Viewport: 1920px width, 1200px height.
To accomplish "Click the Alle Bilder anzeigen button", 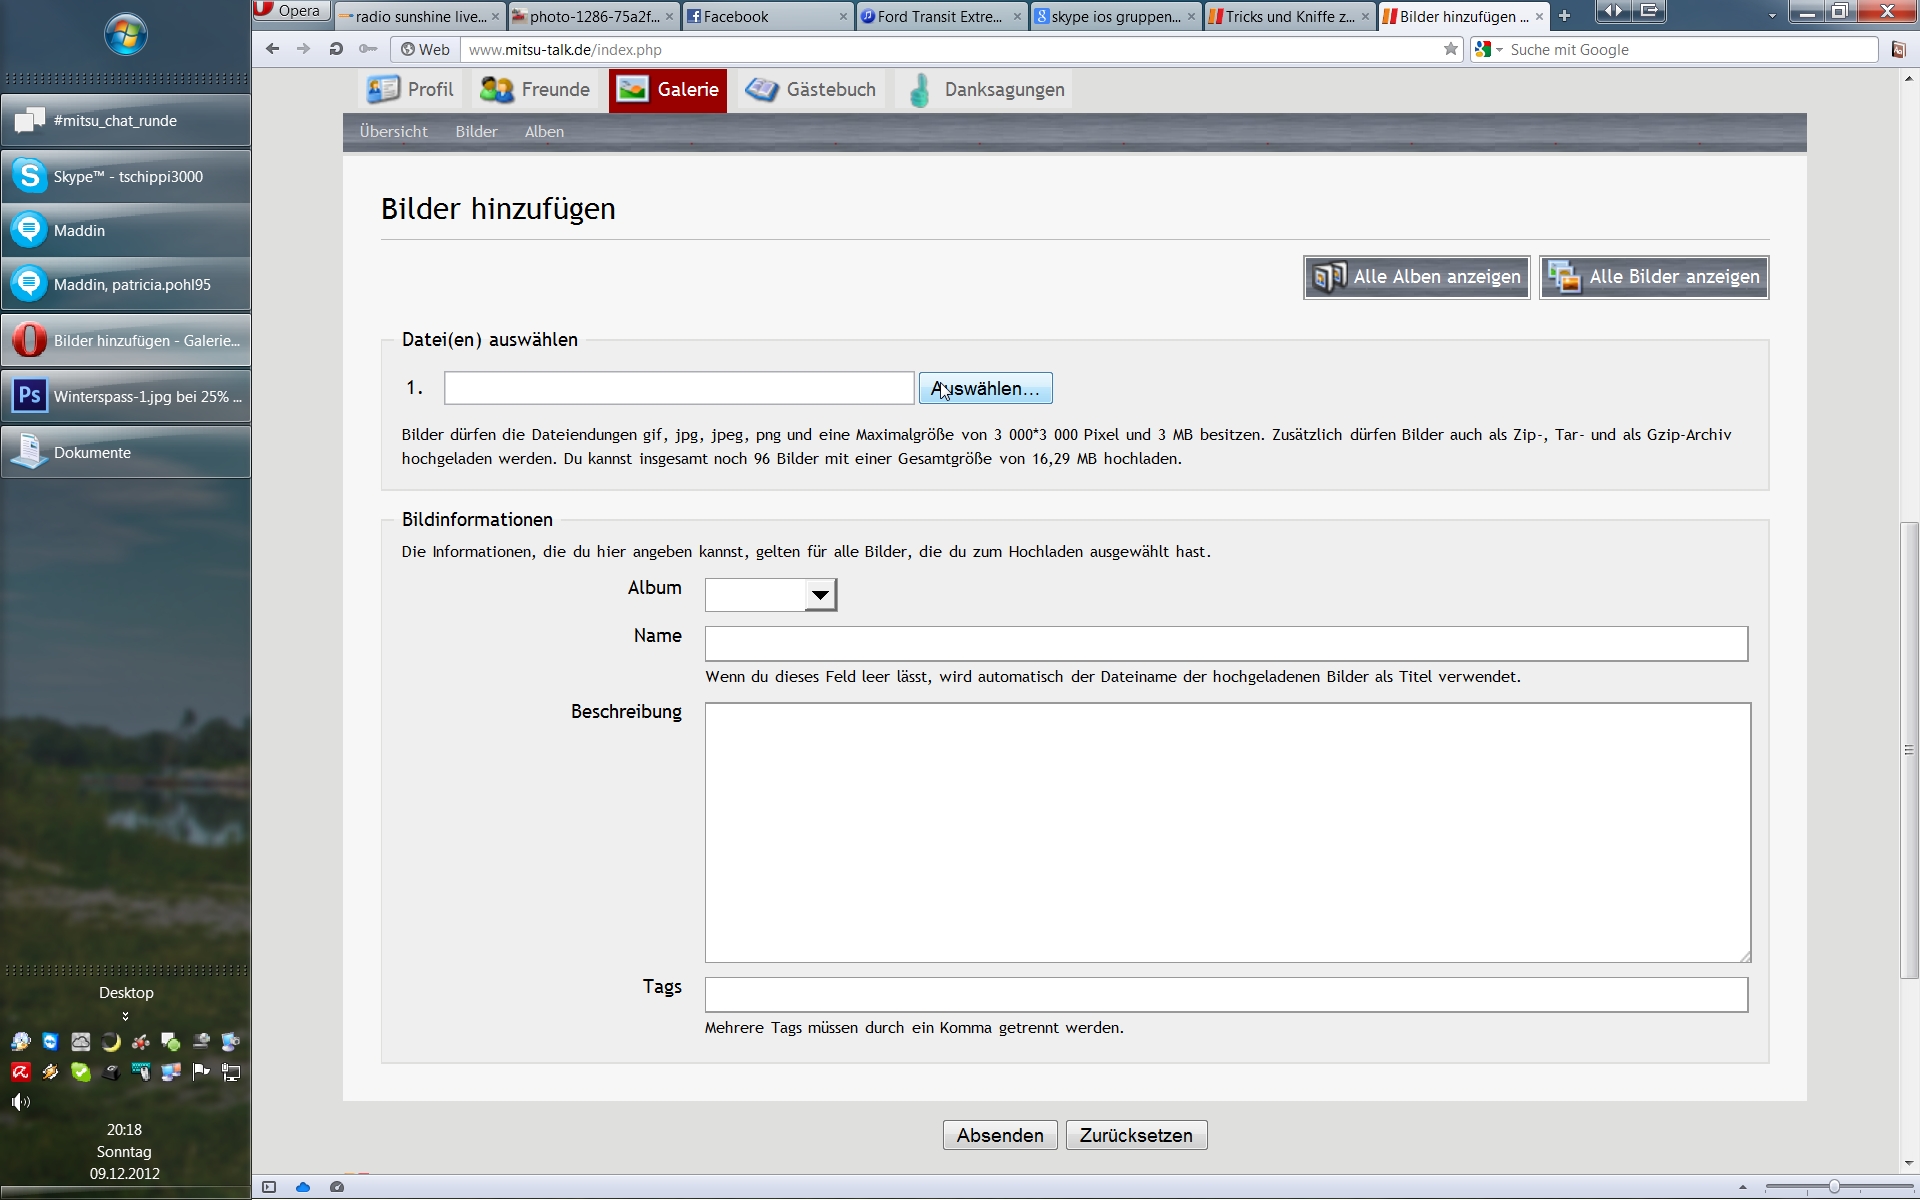I will click(1653, 277).
